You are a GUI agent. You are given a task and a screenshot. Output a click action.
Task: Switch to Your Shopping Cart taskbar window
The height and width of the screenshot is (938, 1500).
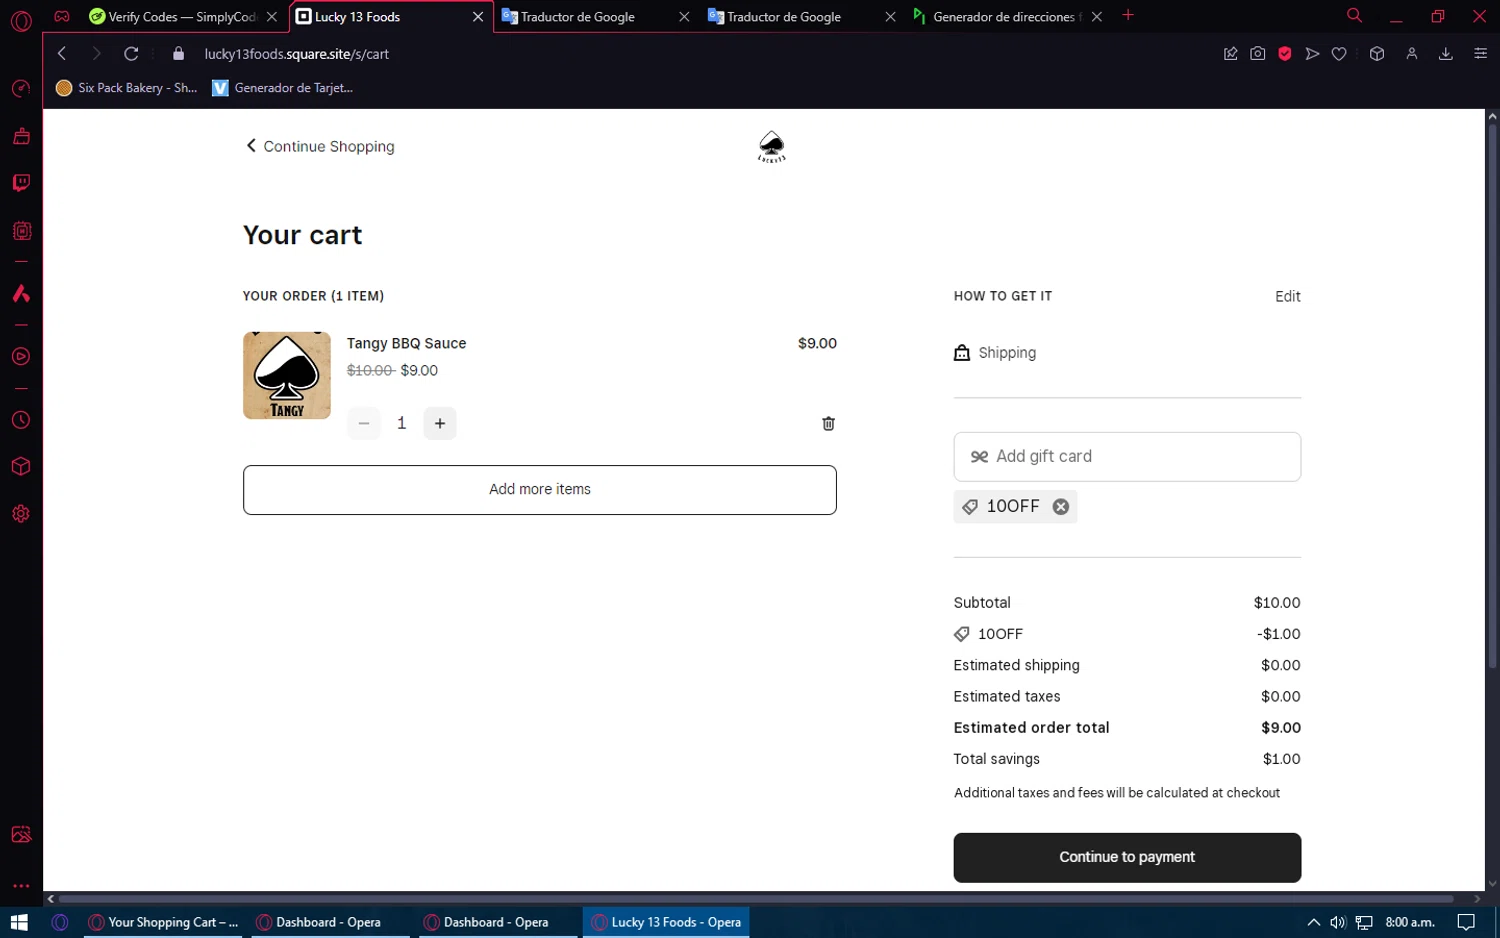pos(164,922)
